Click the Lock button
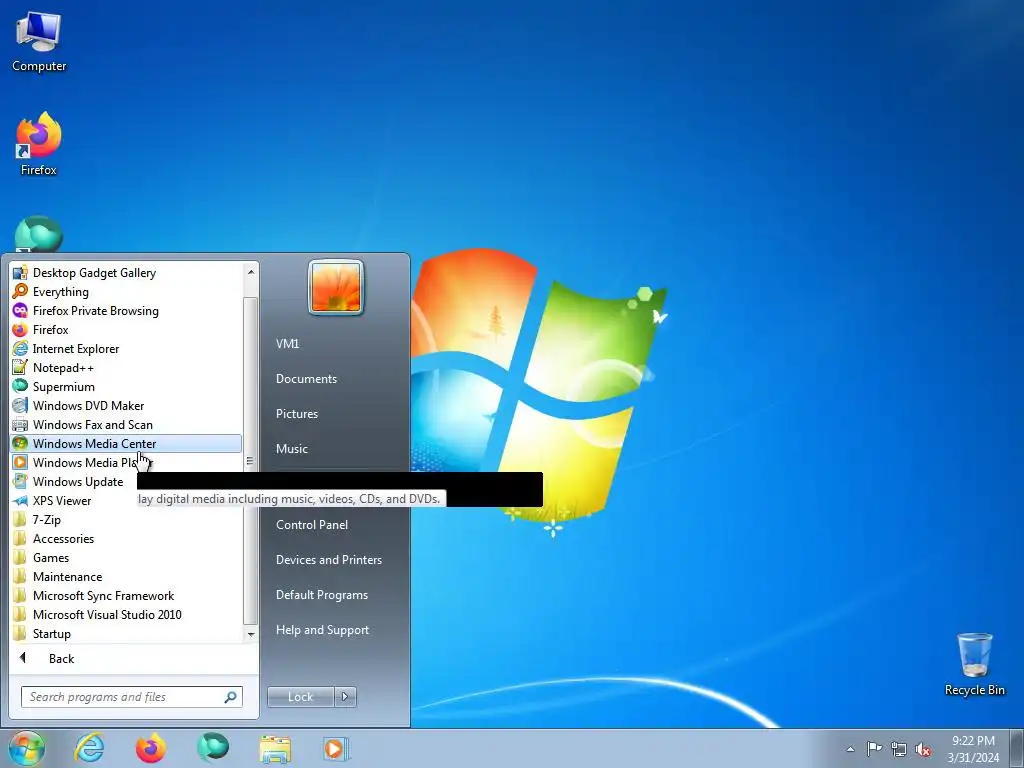 [300, 697]
